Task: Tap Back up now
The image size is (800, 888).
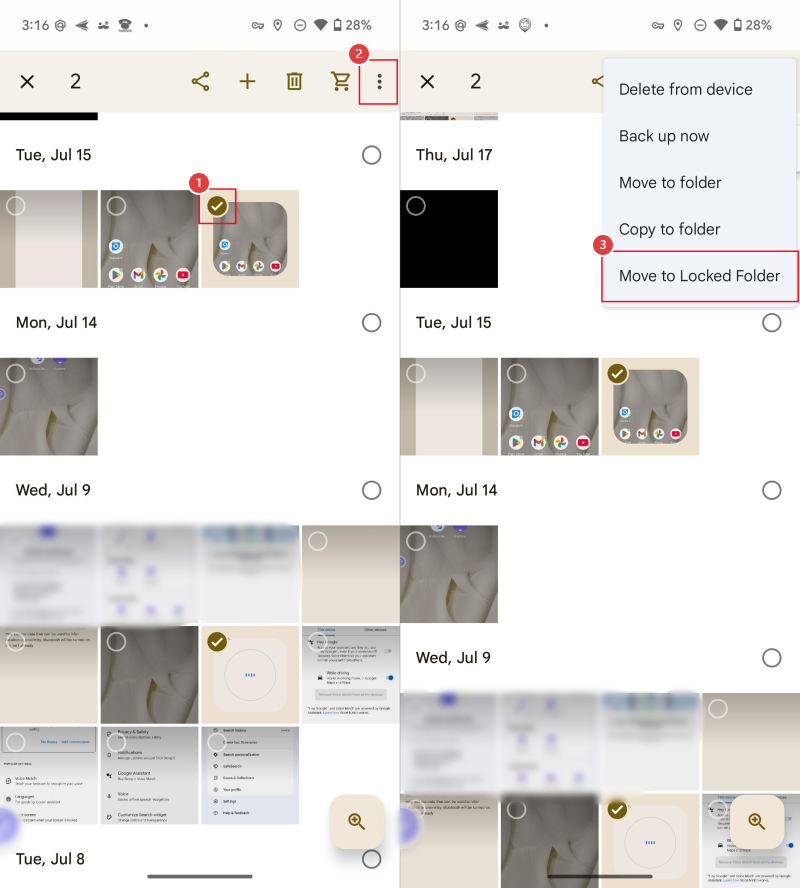Action: tap(663, 135)
